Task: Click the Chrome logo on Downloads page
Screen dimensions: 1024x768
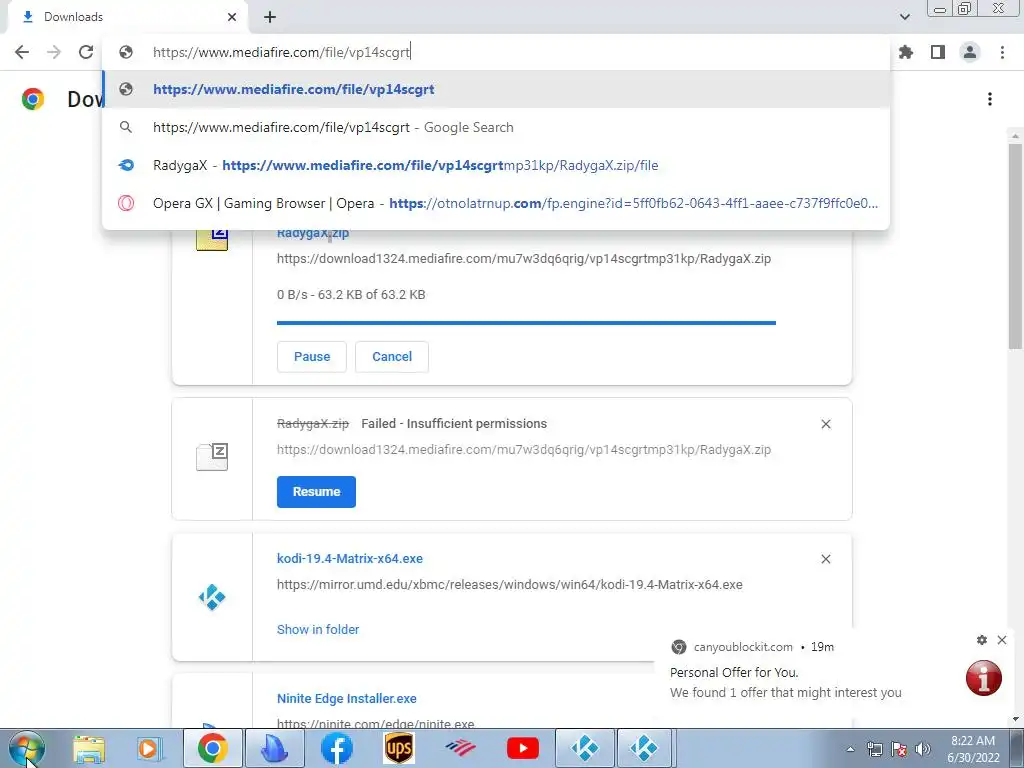Action: 33,99
